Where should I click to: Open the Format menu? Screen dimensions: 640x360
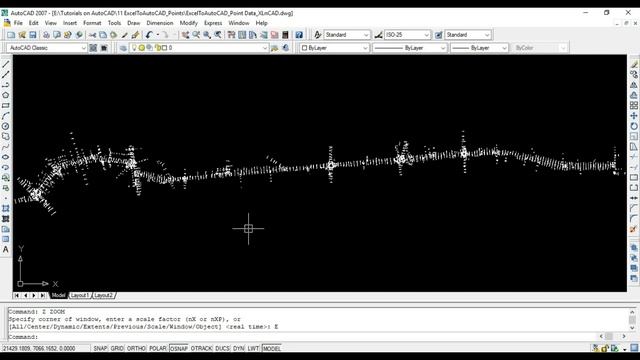point(92,23)
